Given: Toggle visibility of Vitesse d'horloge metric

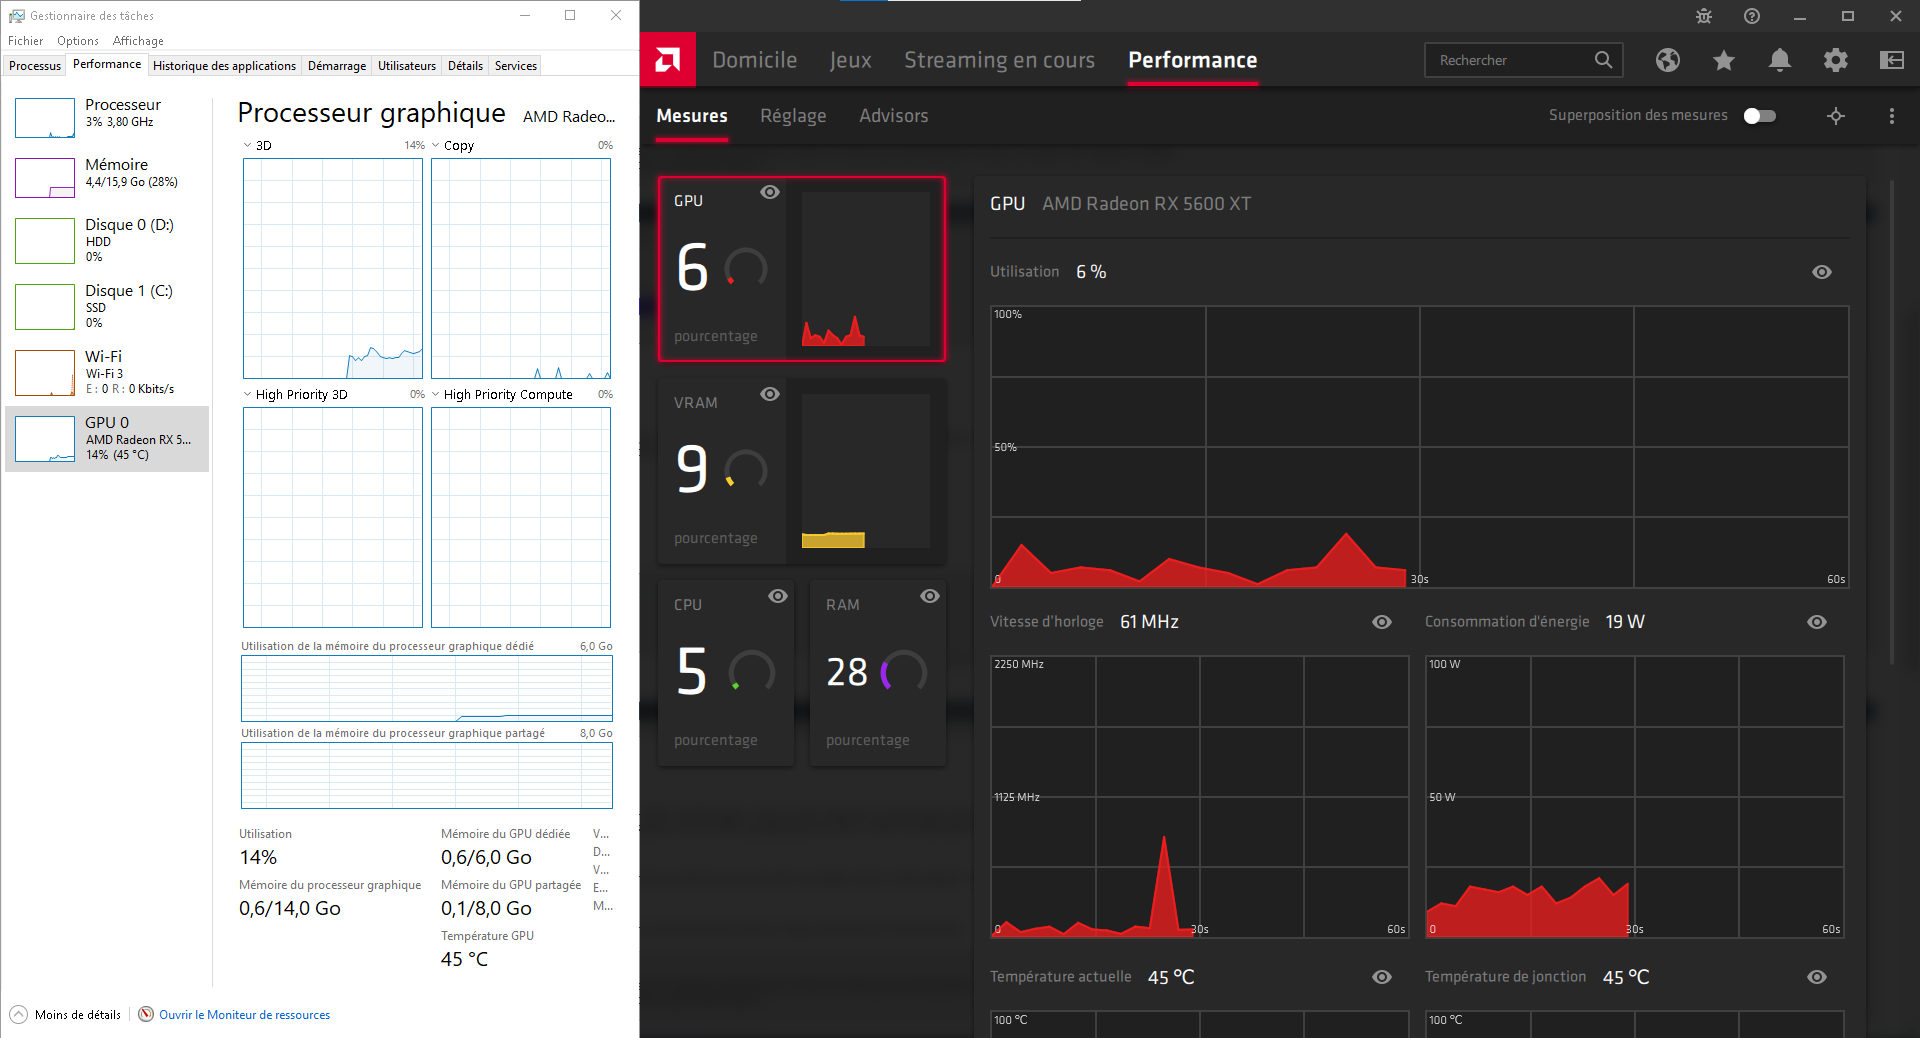Looking at the screenshot, I should [1382, 622].
